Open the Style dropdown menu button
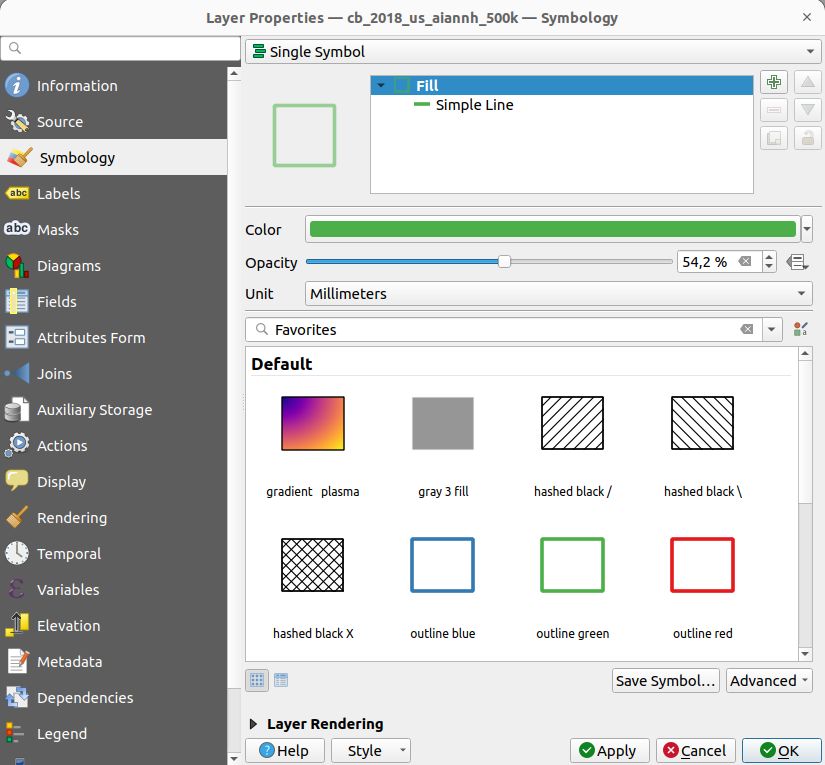The height and width of the screenshot is (765, 825). click(x=371, y=750)
